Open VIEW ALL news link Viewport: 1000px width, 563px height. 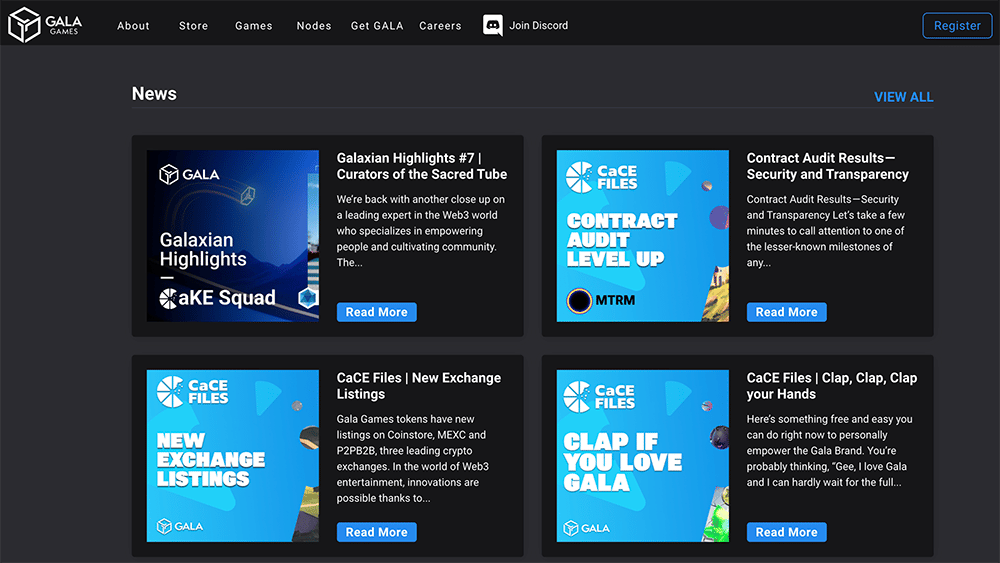904,97
